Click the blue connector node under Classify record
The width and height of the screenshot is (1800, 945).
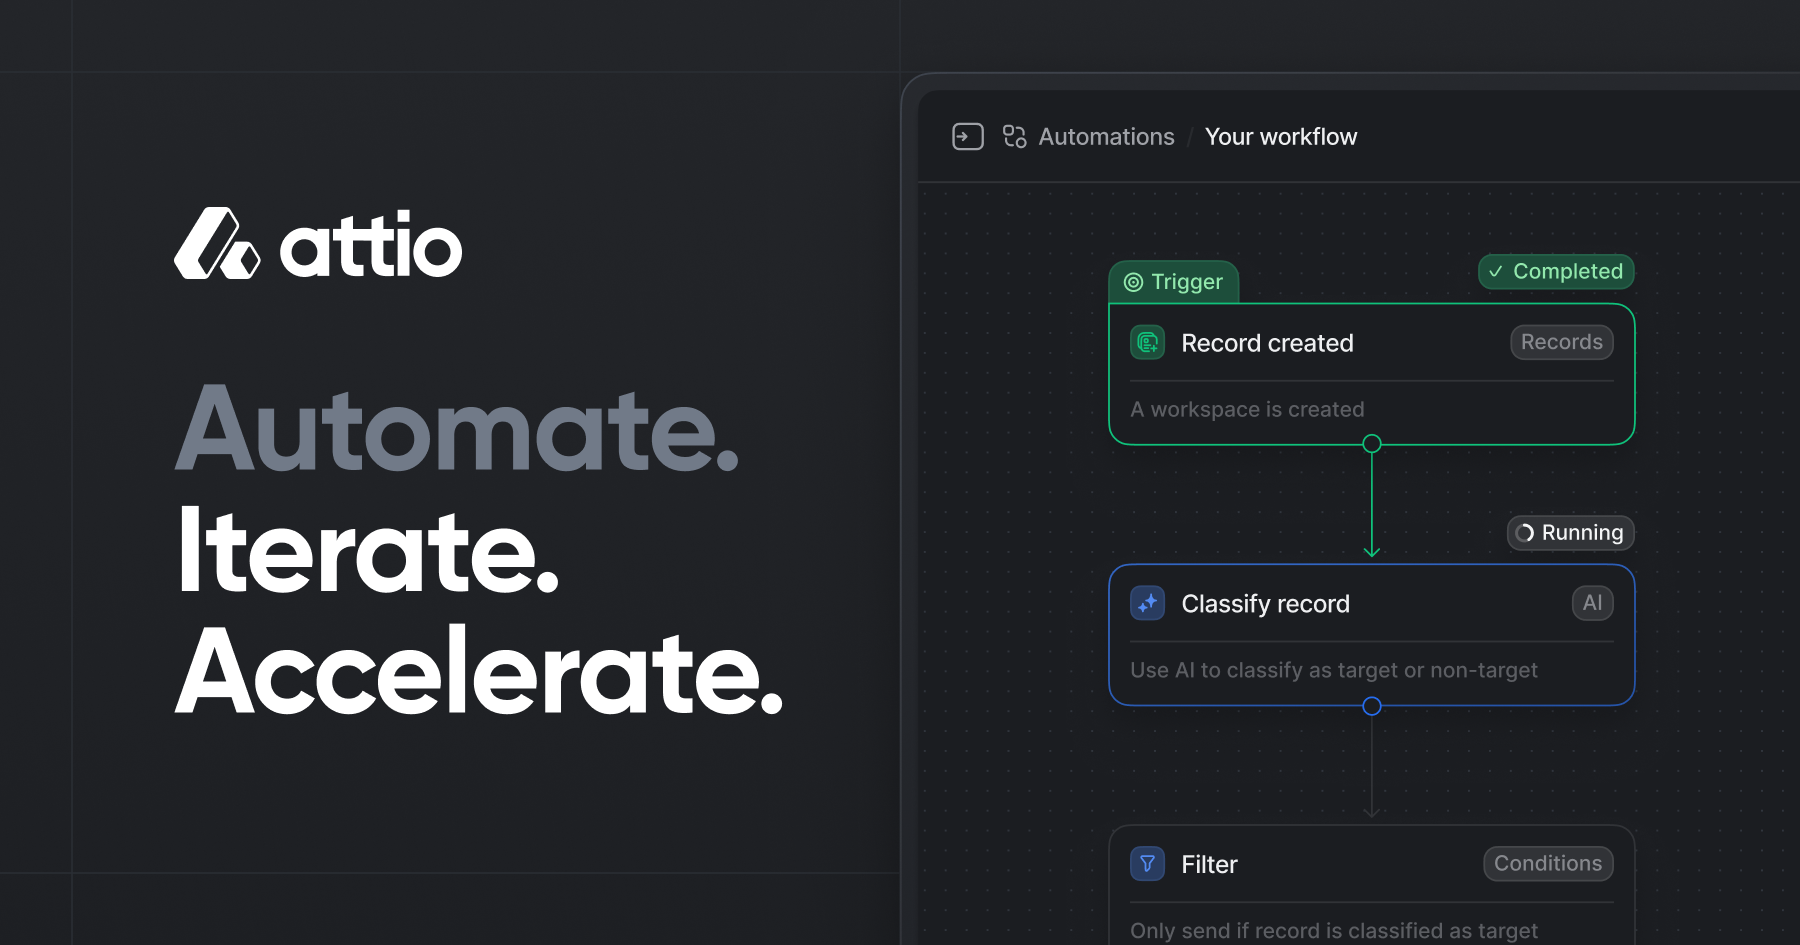click(1372, 706)
